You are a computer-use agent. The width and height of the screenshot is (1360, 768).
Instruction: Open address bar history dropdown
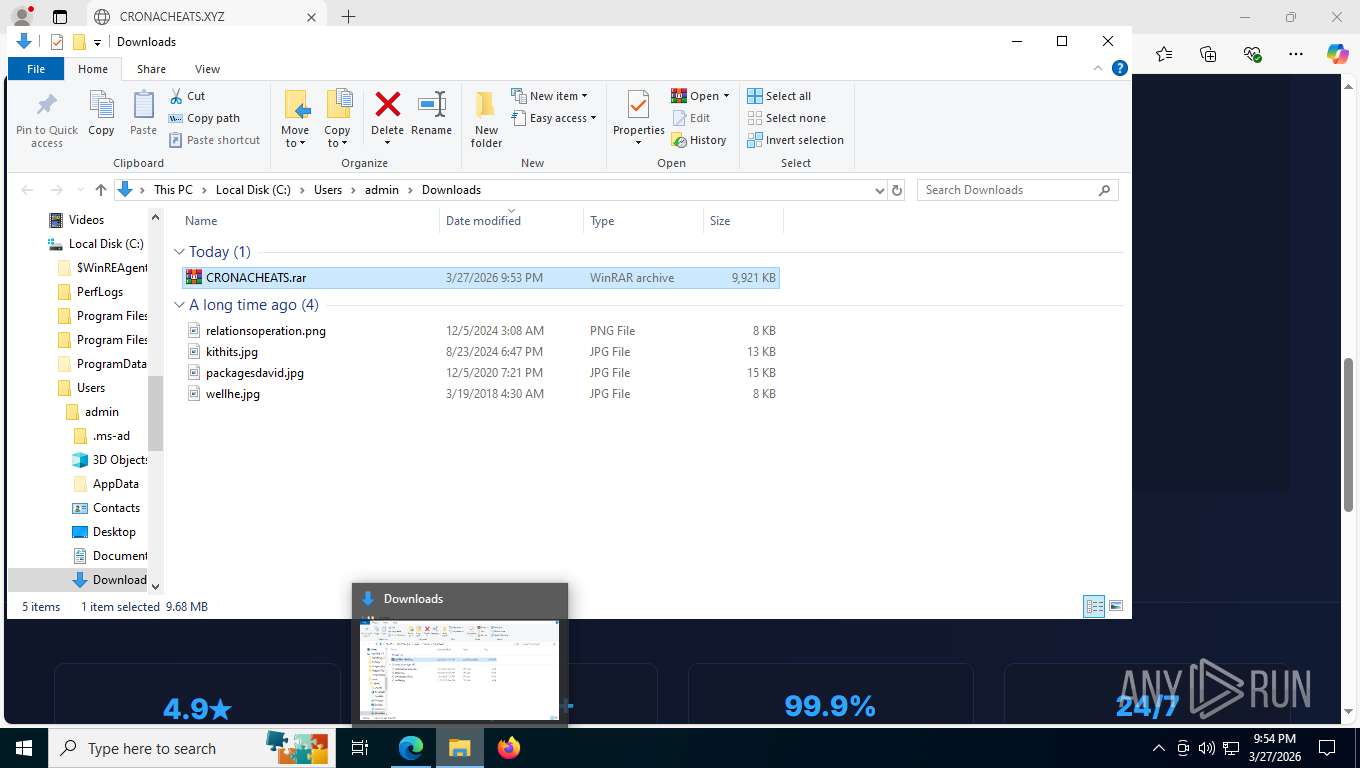(x=879, y=190)
